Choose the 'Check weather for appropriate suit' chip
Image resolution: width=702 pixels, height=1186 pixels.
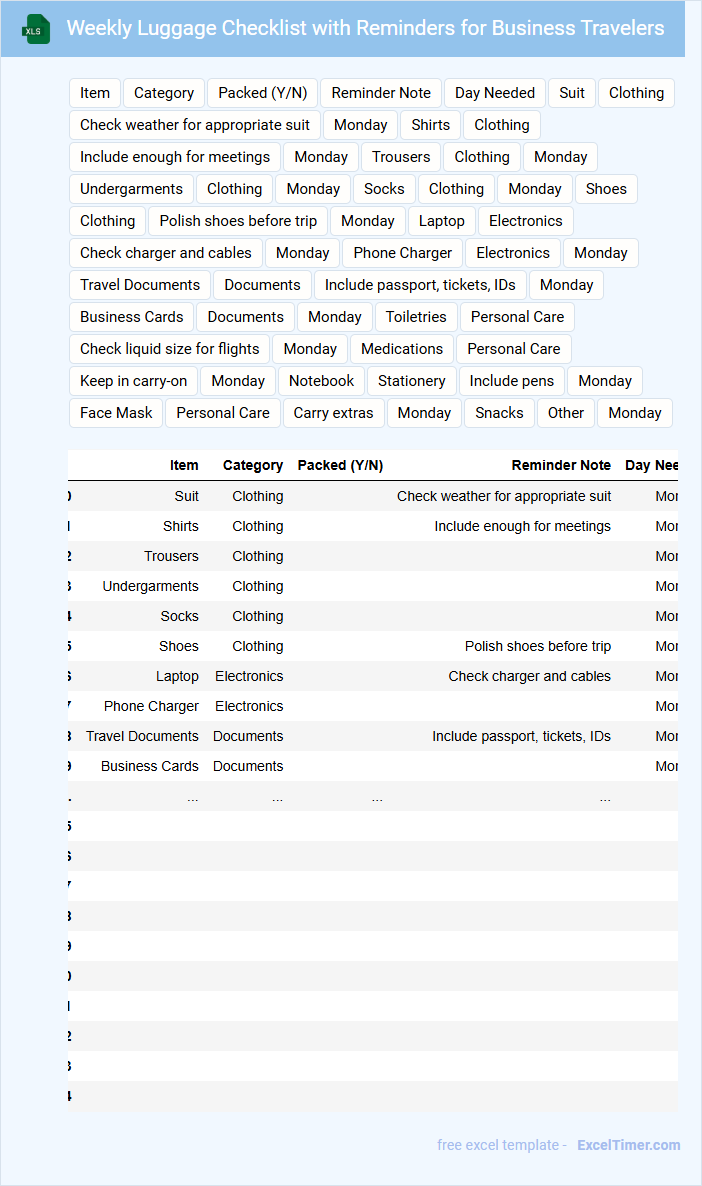(195, 125)
